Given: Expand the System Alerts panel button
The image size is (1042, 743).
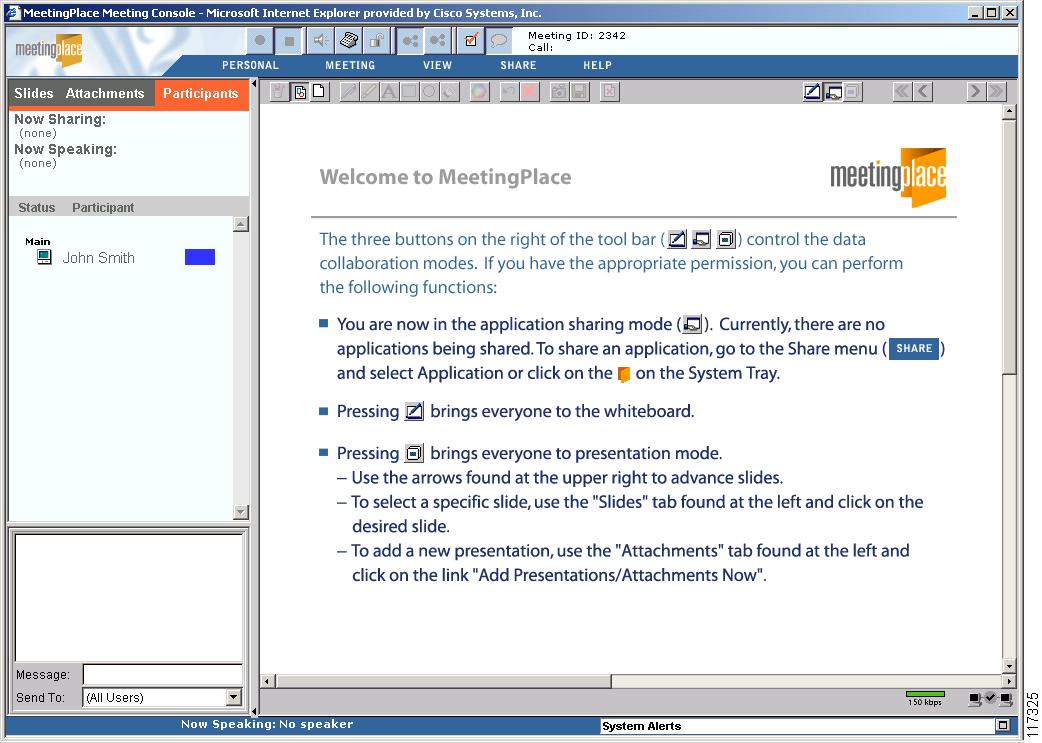Looking at the screenshot, I should 1003,725.
